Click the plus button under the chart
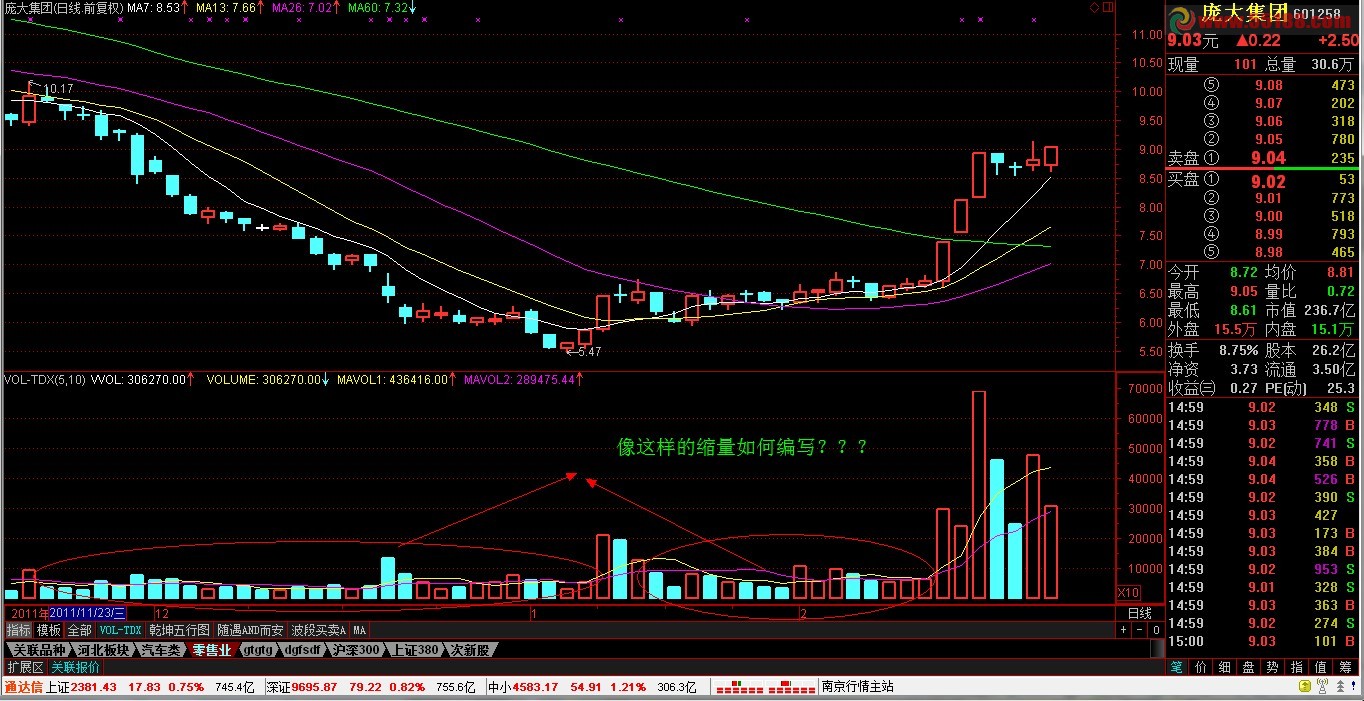 pos(1124,630)
